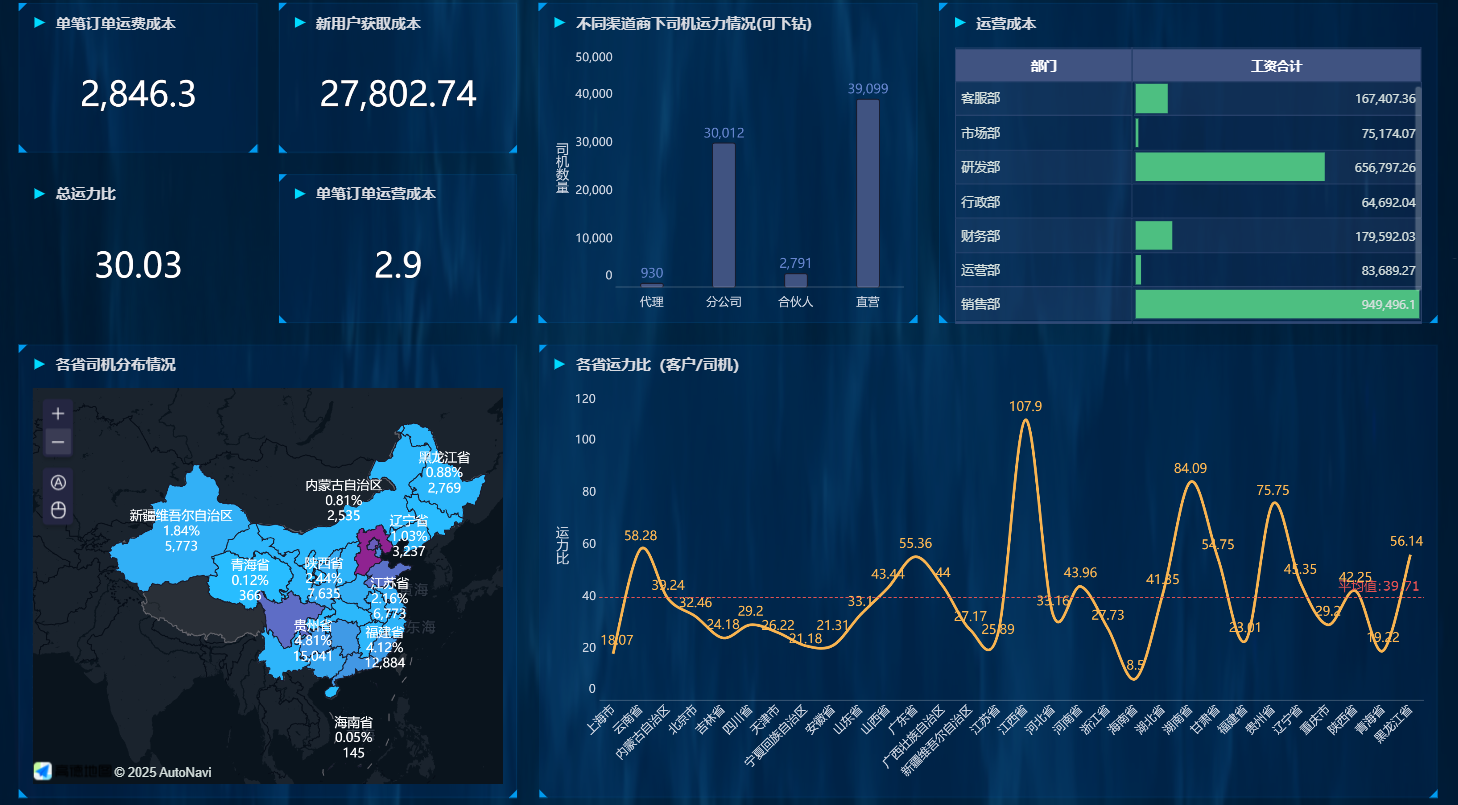Select the 合伙人 bar in the channel chart
This screenshot has height=805, width=1458.
click(796, 280)
